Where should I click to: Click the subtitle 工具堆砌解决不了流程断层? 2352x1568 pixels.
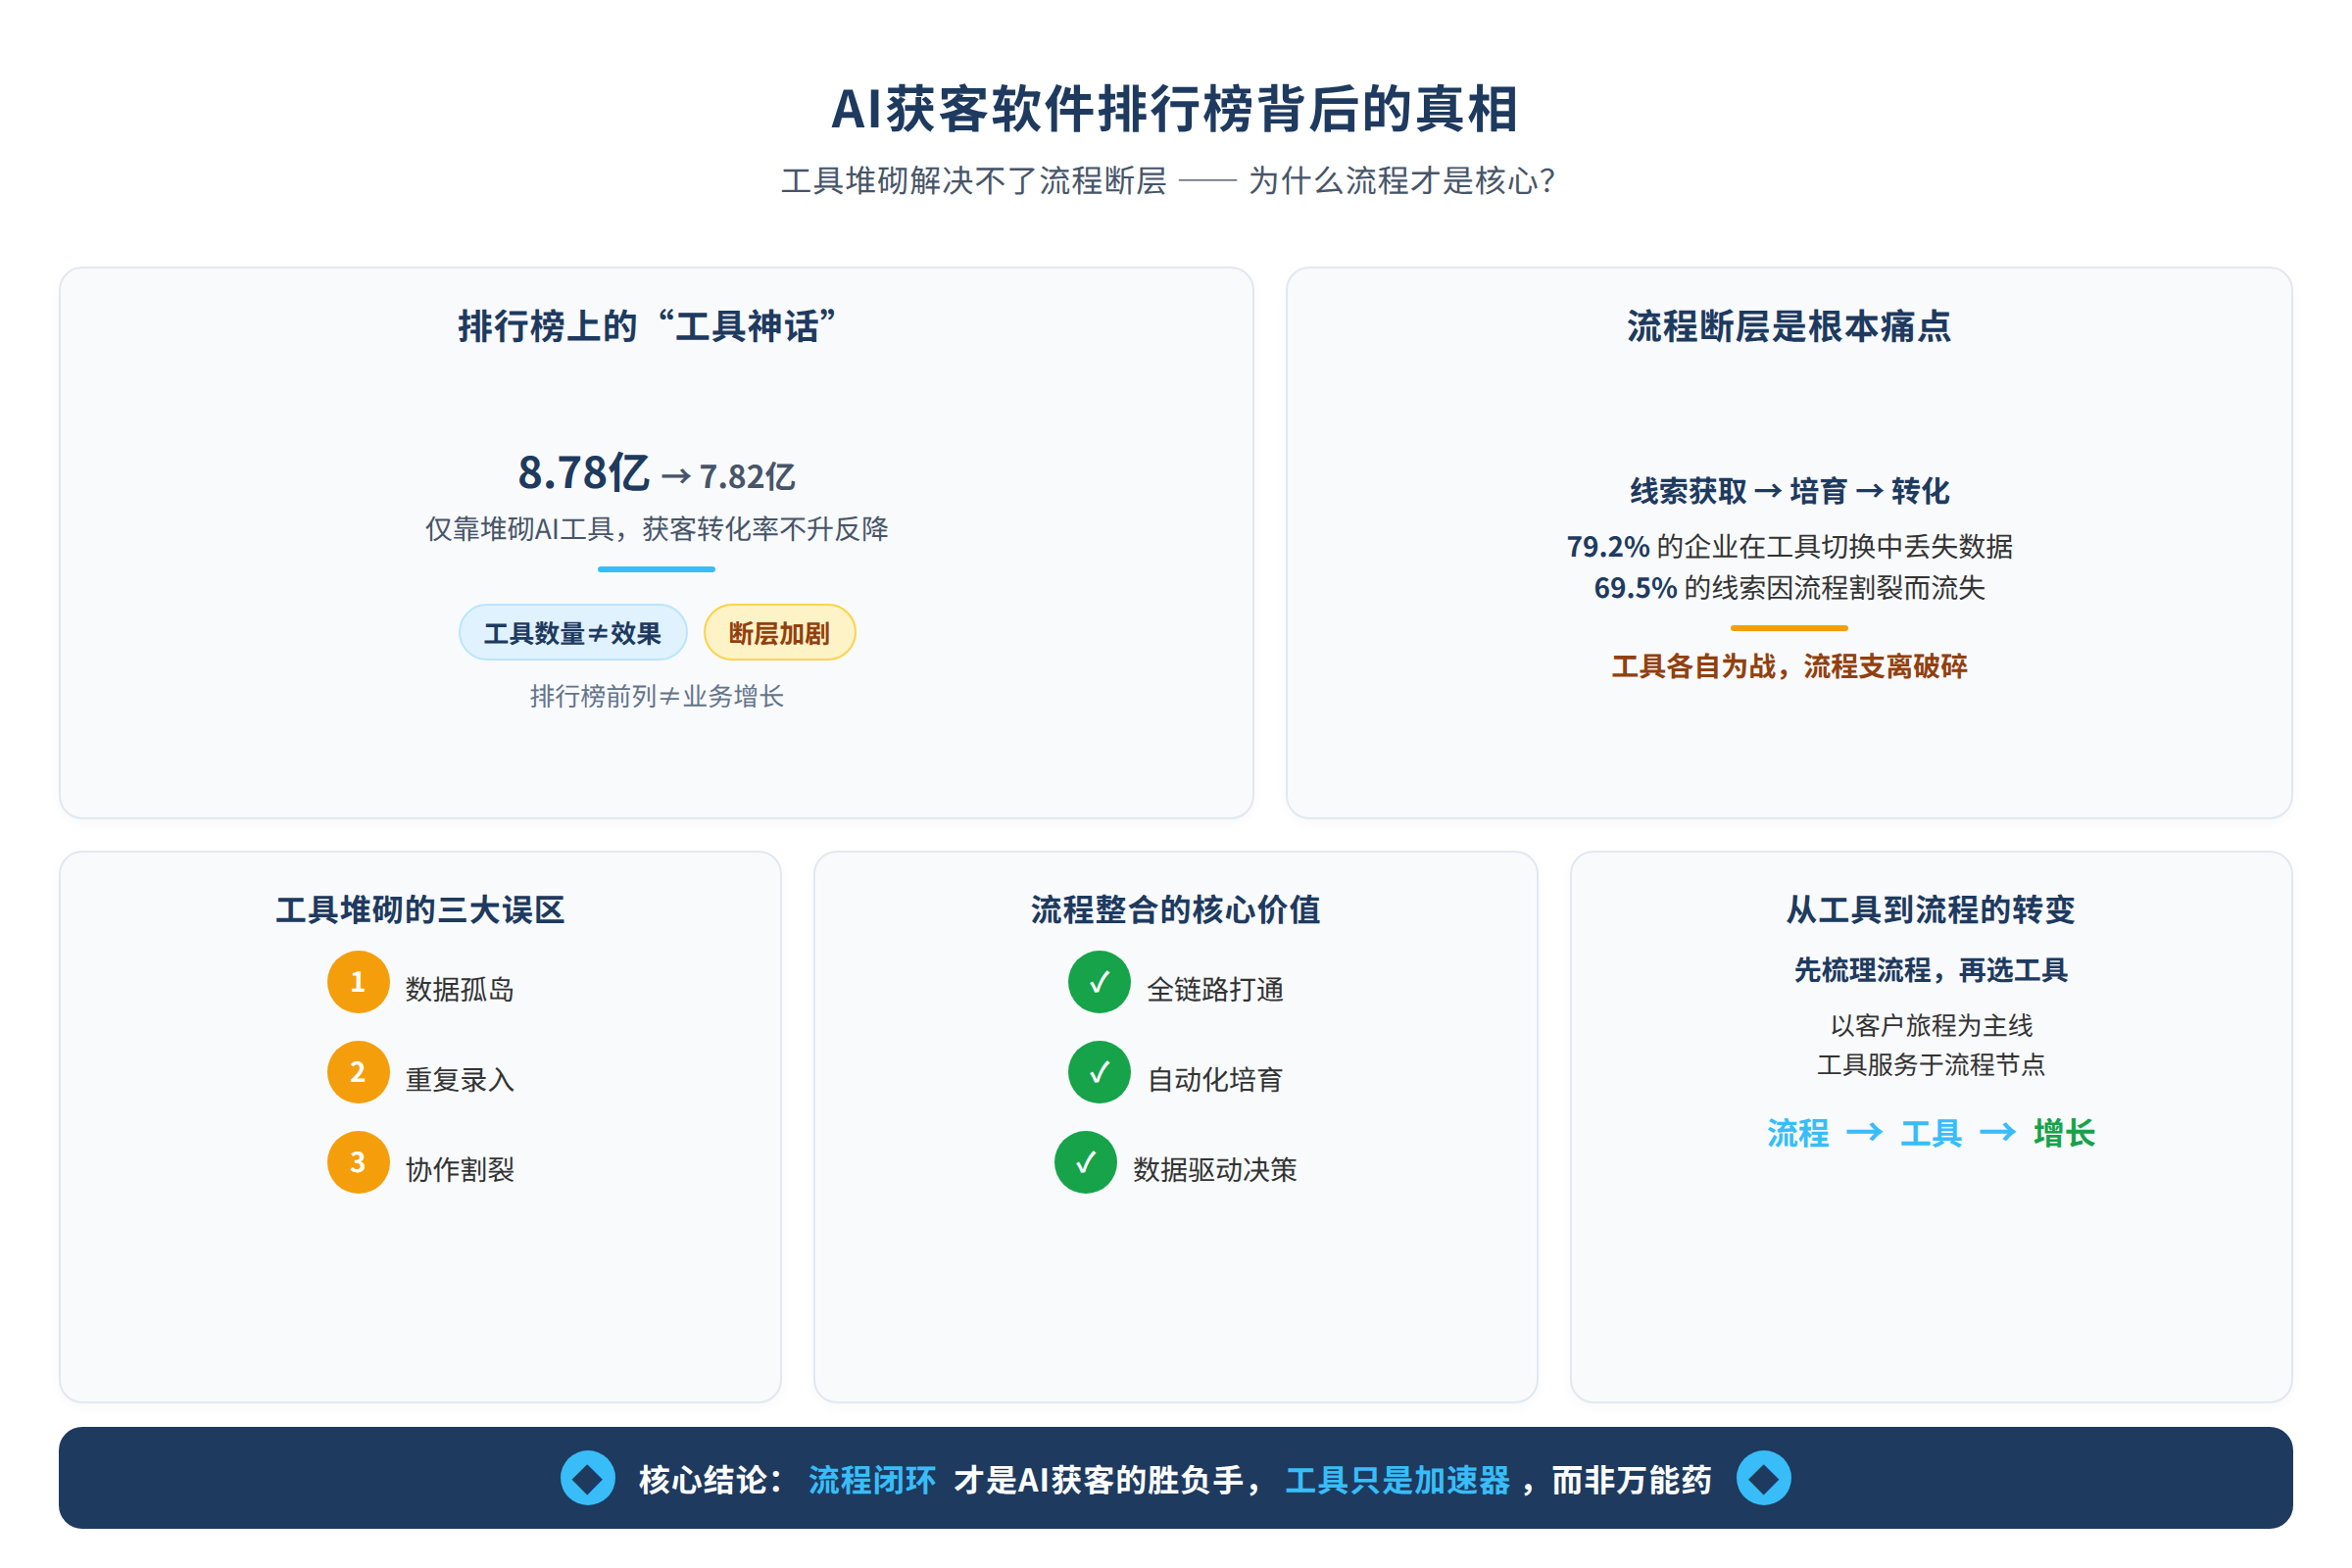coord(974,181)
